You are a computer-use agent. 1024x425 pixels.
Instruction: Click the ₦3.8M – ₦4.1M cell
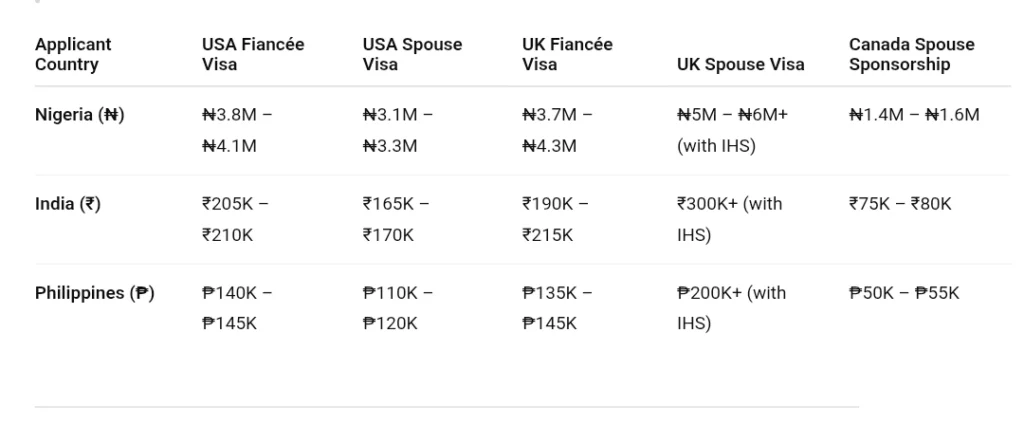[x=238, y=130]
